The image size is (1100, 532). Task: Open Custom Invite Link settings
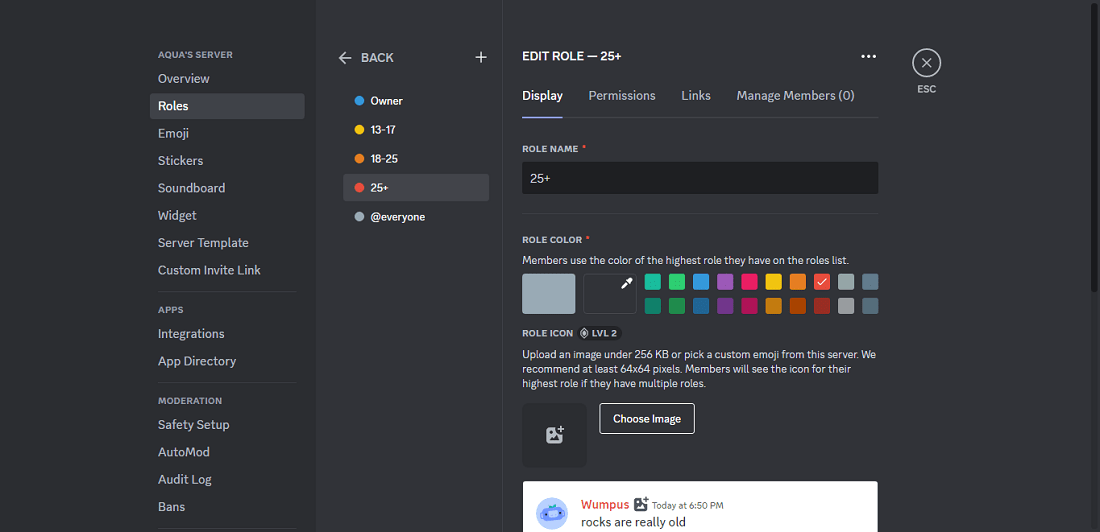(227, 270)
